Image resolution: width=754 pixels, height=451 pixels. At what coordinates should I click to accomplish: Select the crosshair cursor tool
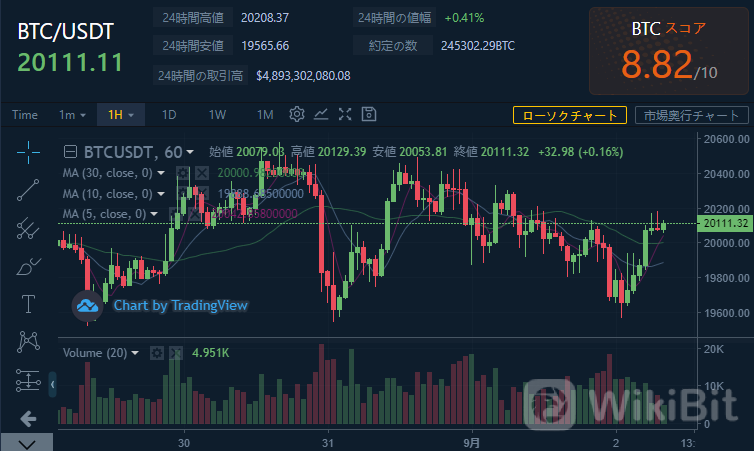(x=28, y=152)
